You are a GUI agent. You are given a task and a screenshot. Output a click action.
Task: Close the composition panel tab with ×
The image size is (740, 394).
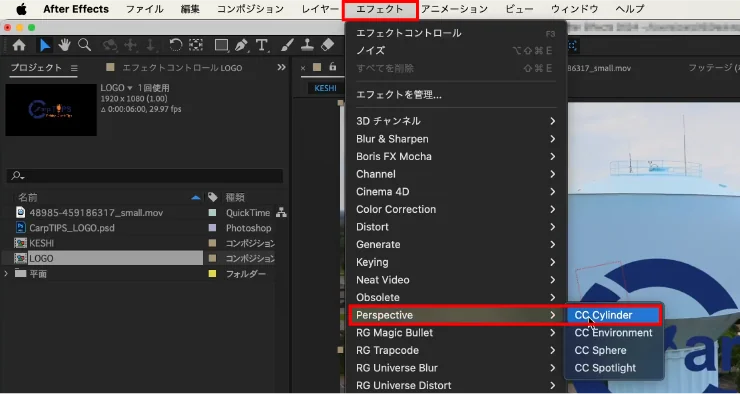click(303, 68)
